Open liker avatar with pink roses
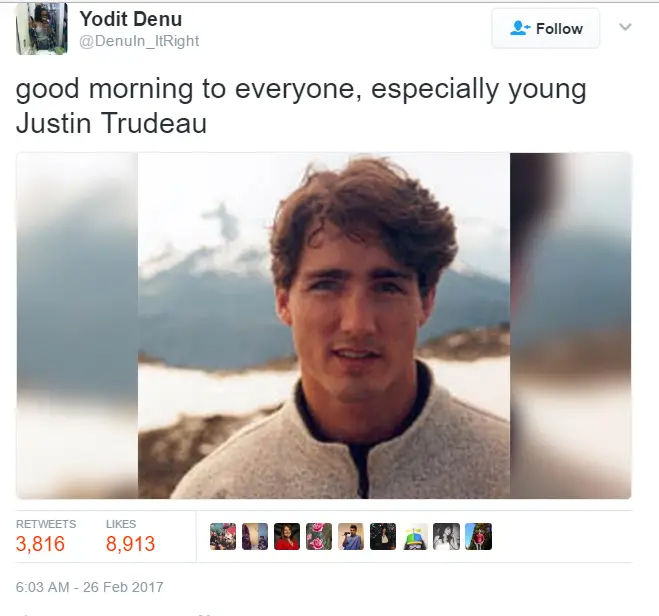659x616 pixels. (x=319, y=536)
